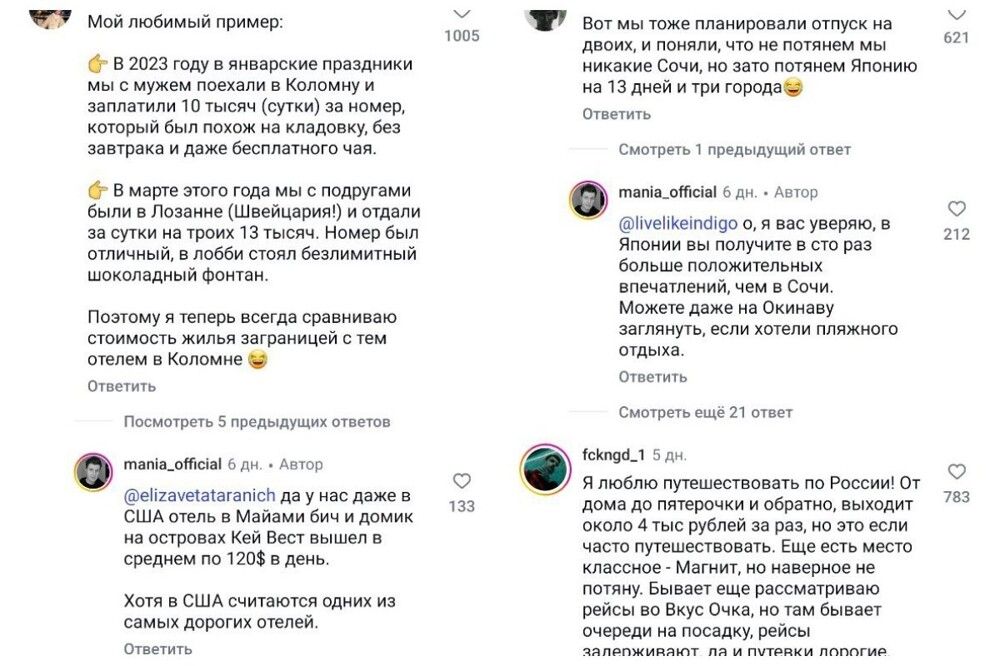Like the comment with 133 likes
This screenshot has width=1000, height=666.
pos(461,481)
